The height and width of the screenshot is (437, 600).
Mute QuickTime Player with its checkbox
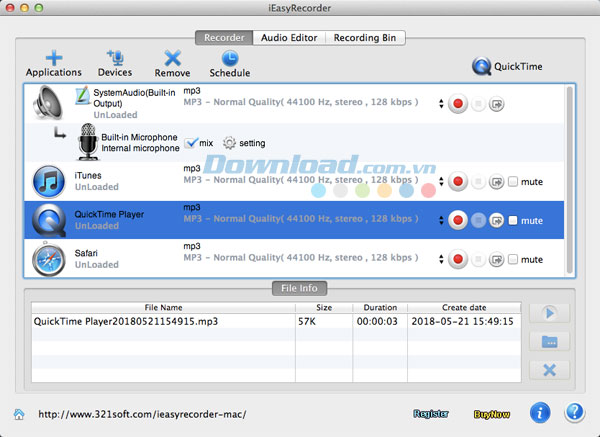point(513,220)
